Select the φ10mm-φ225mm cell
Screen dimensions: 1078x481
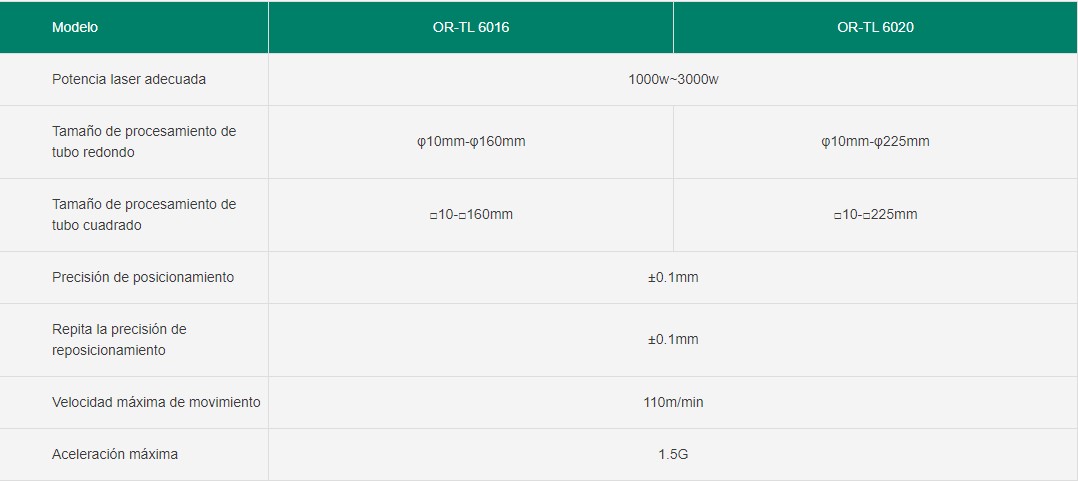point(876,142)
